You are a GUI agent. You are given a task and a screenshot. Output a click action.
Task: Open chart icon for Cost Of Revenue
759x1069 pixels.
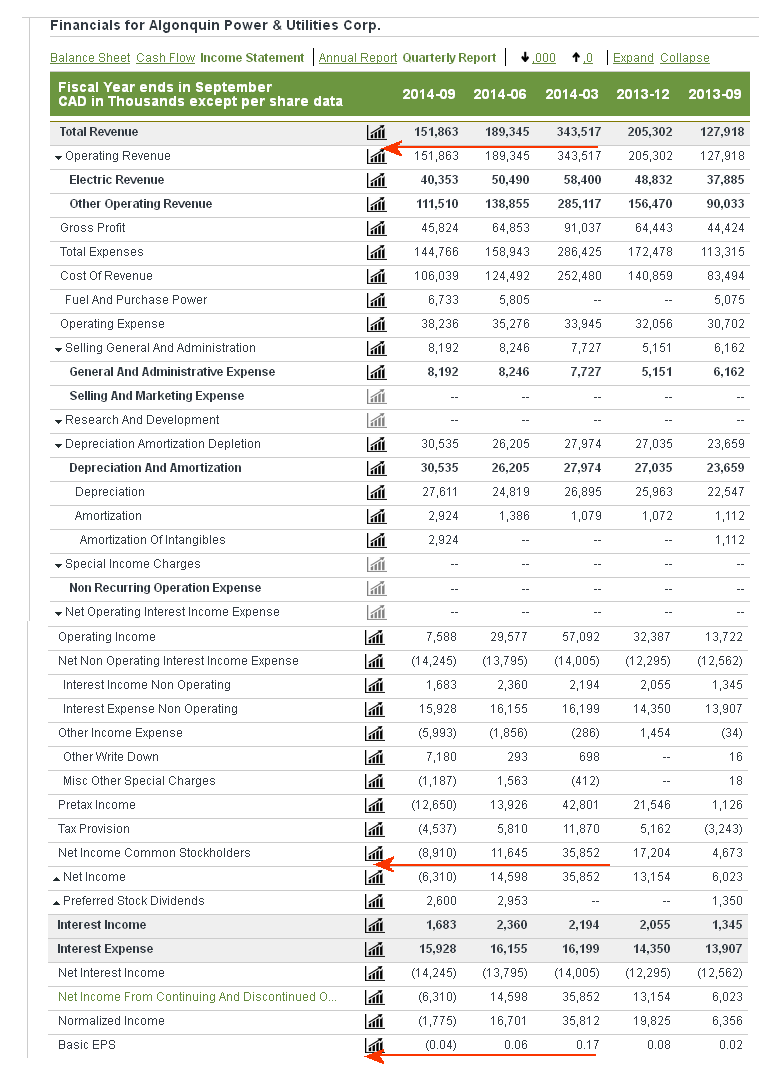click(376, 276)
